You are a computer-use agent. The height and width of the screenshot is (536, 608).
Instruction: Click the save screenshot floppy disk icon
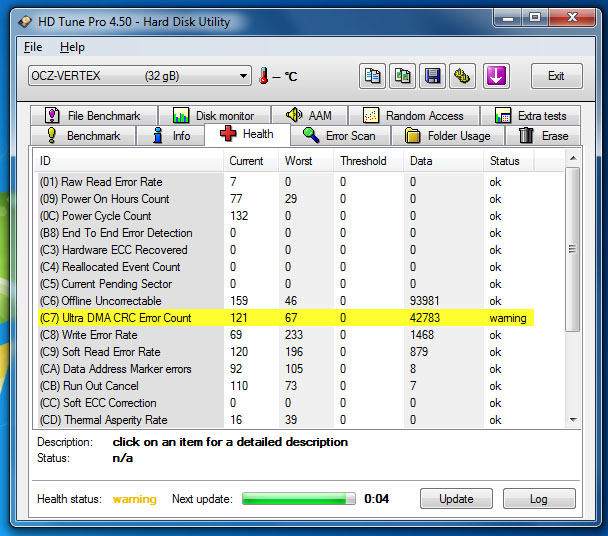coord(432,76)
